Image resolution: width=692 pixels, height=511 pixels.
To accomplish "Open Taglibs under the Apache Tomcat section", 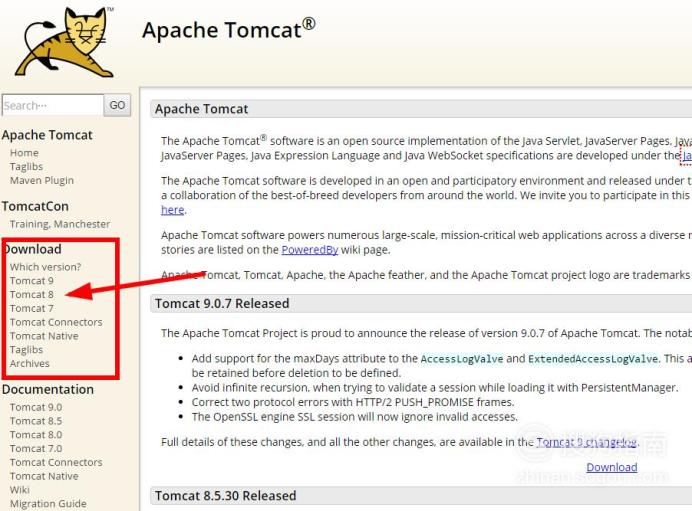I will click(26, 167).
